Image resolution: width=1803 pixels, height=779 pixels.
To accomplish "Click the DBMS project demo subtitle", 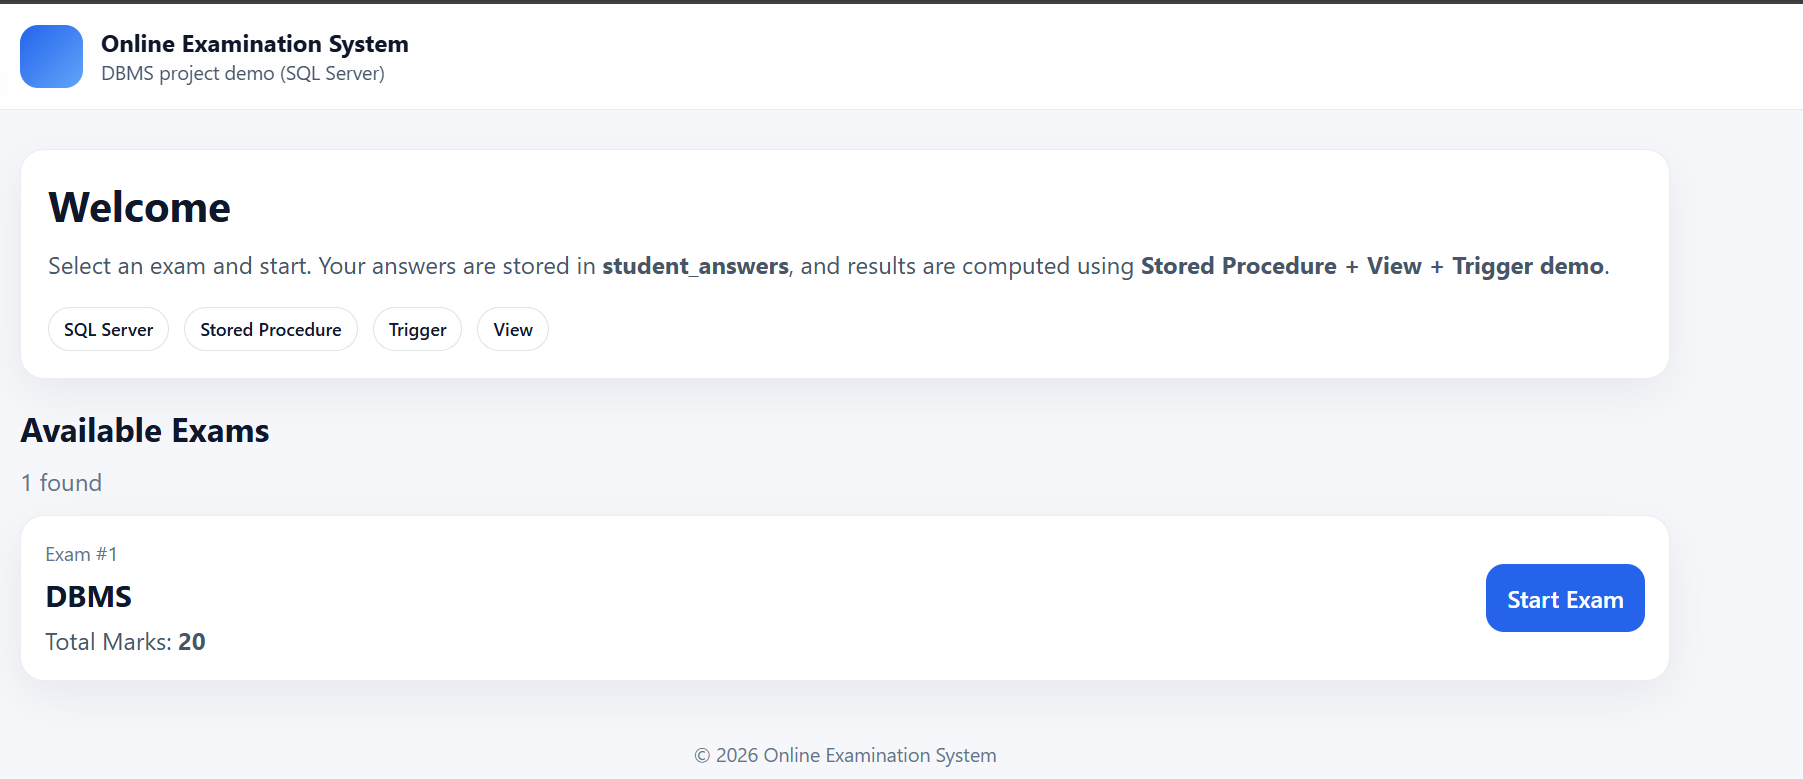I will click(242, 74).
